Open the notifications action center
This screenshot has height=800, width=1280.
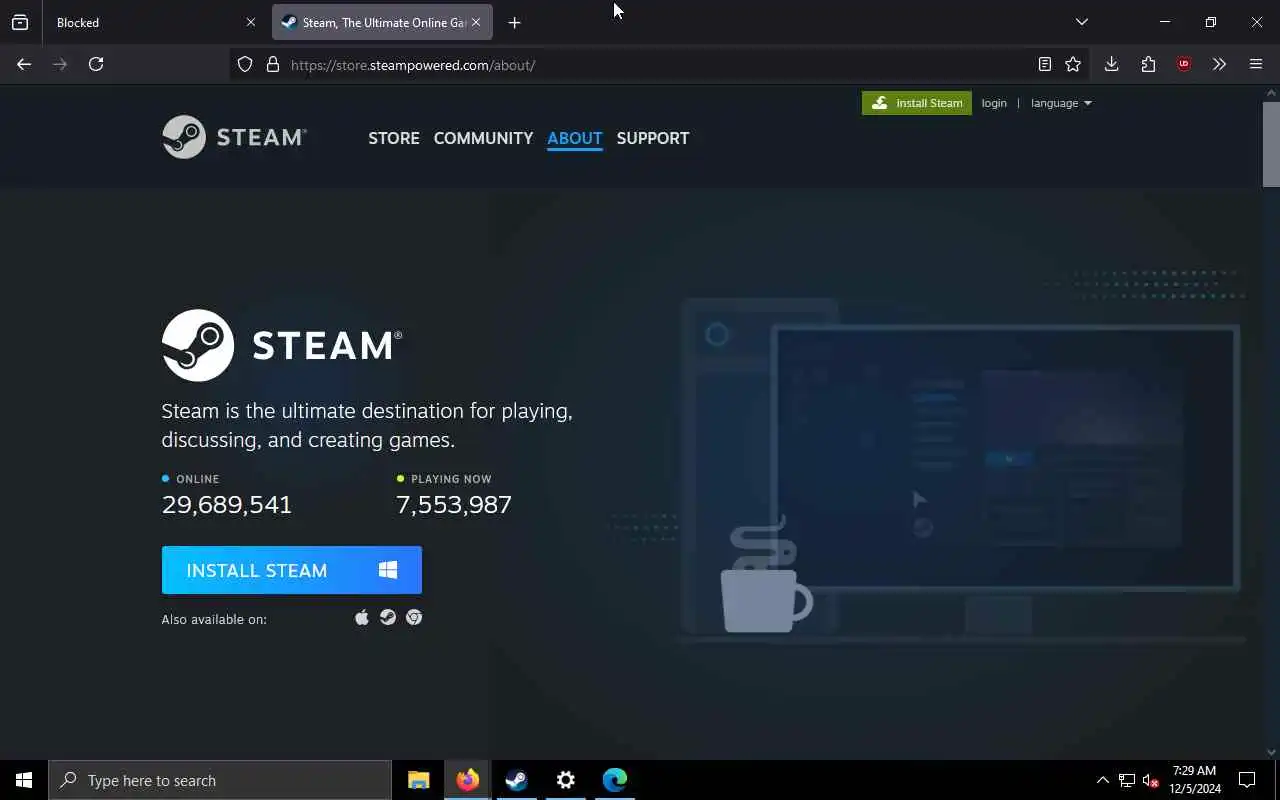(1247, 780)
